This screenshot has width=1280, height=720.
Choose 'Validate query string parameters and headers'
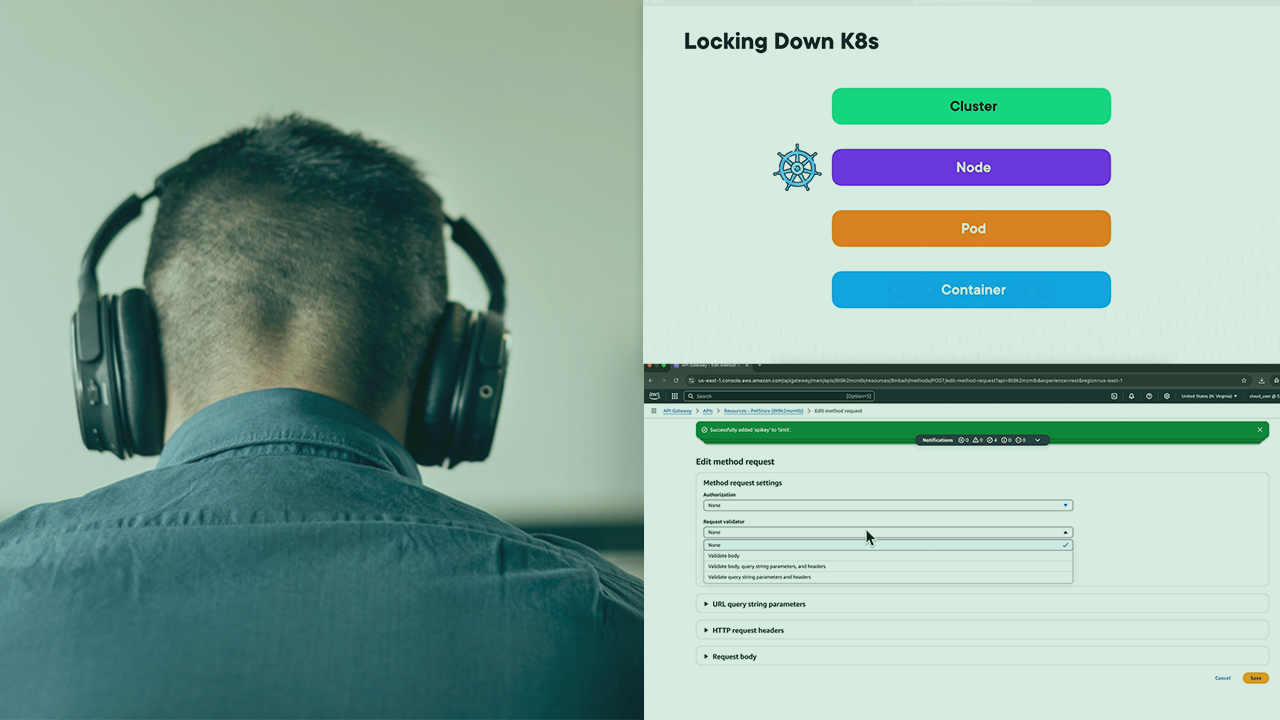pyautogui.click(x=759, y=577)
